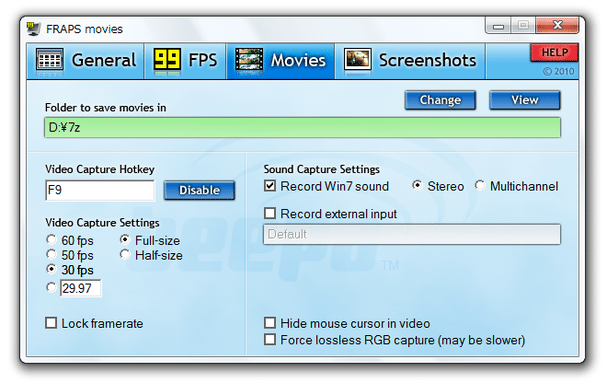Open the General tab
The height and width of the screenshot is (383, 607).
(x=86, y=61)
